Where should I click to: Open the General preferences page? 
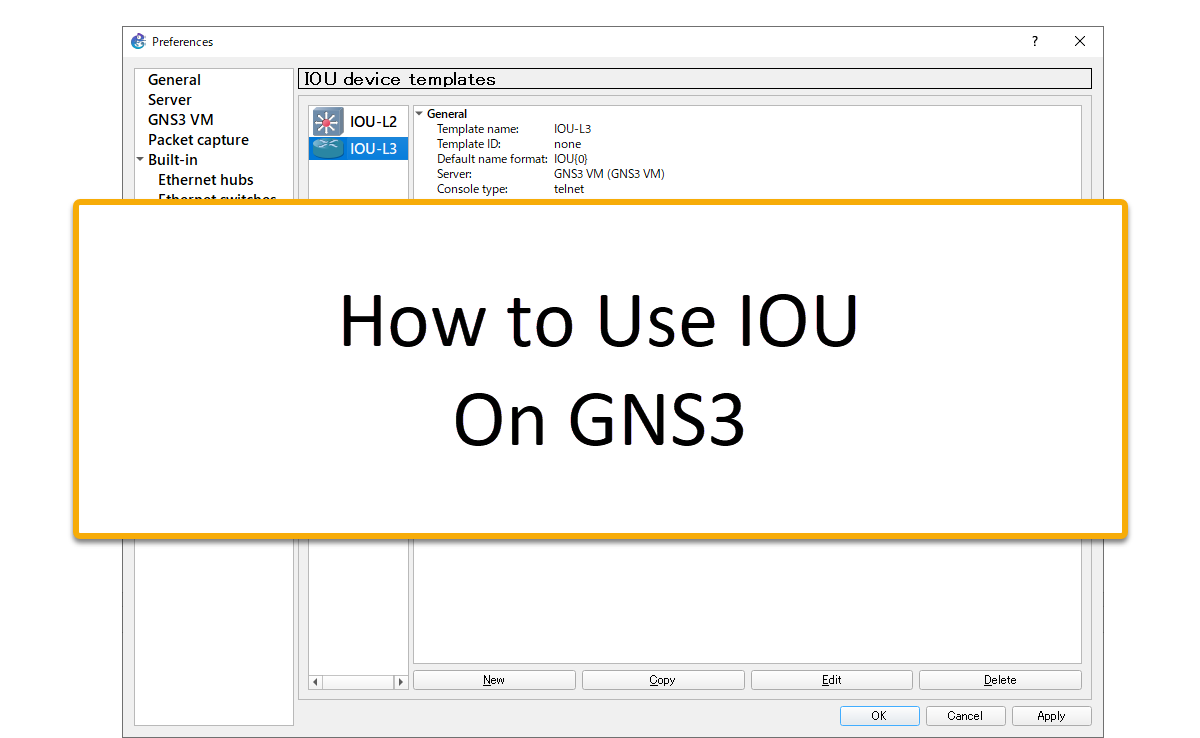(174, 80)
